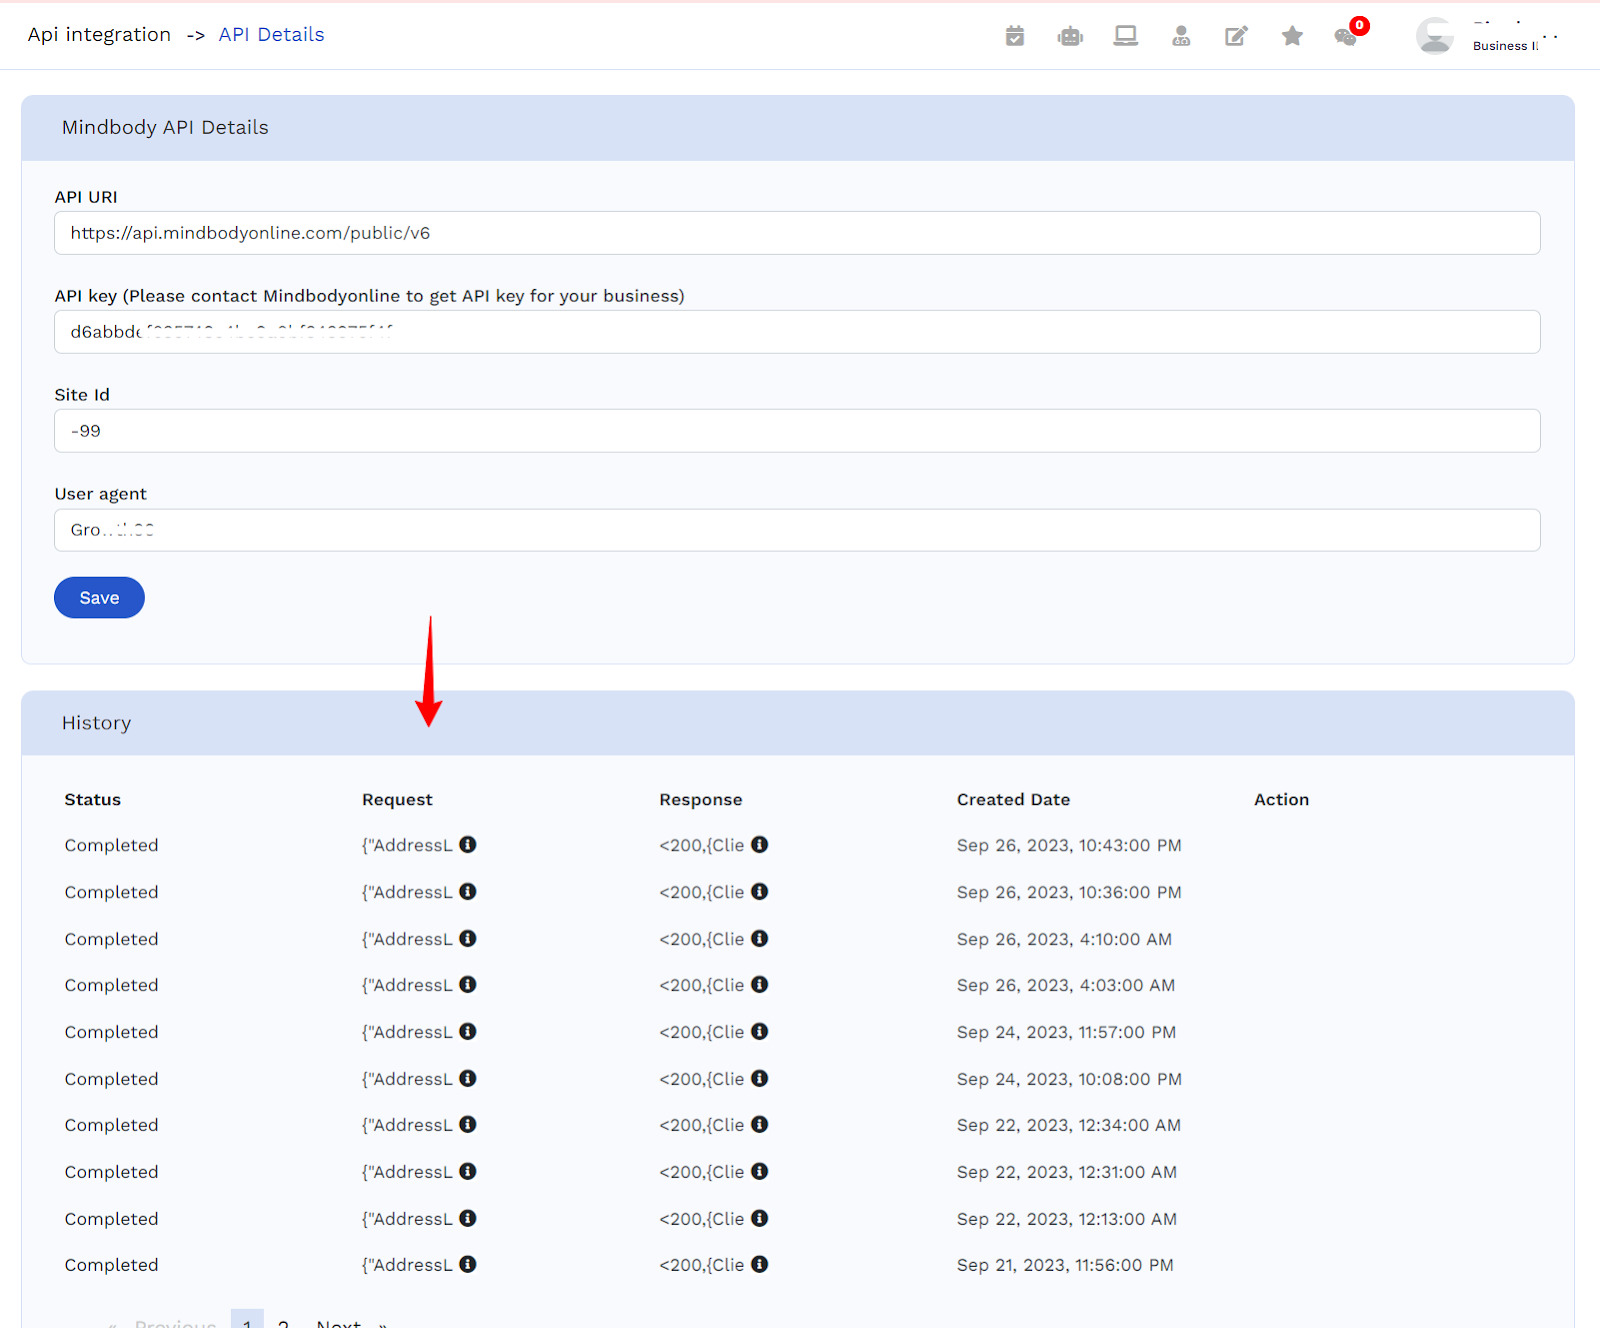
Task: Show response info for Sep 26, 10:43:00 PM row
Action: pos(760,845)
